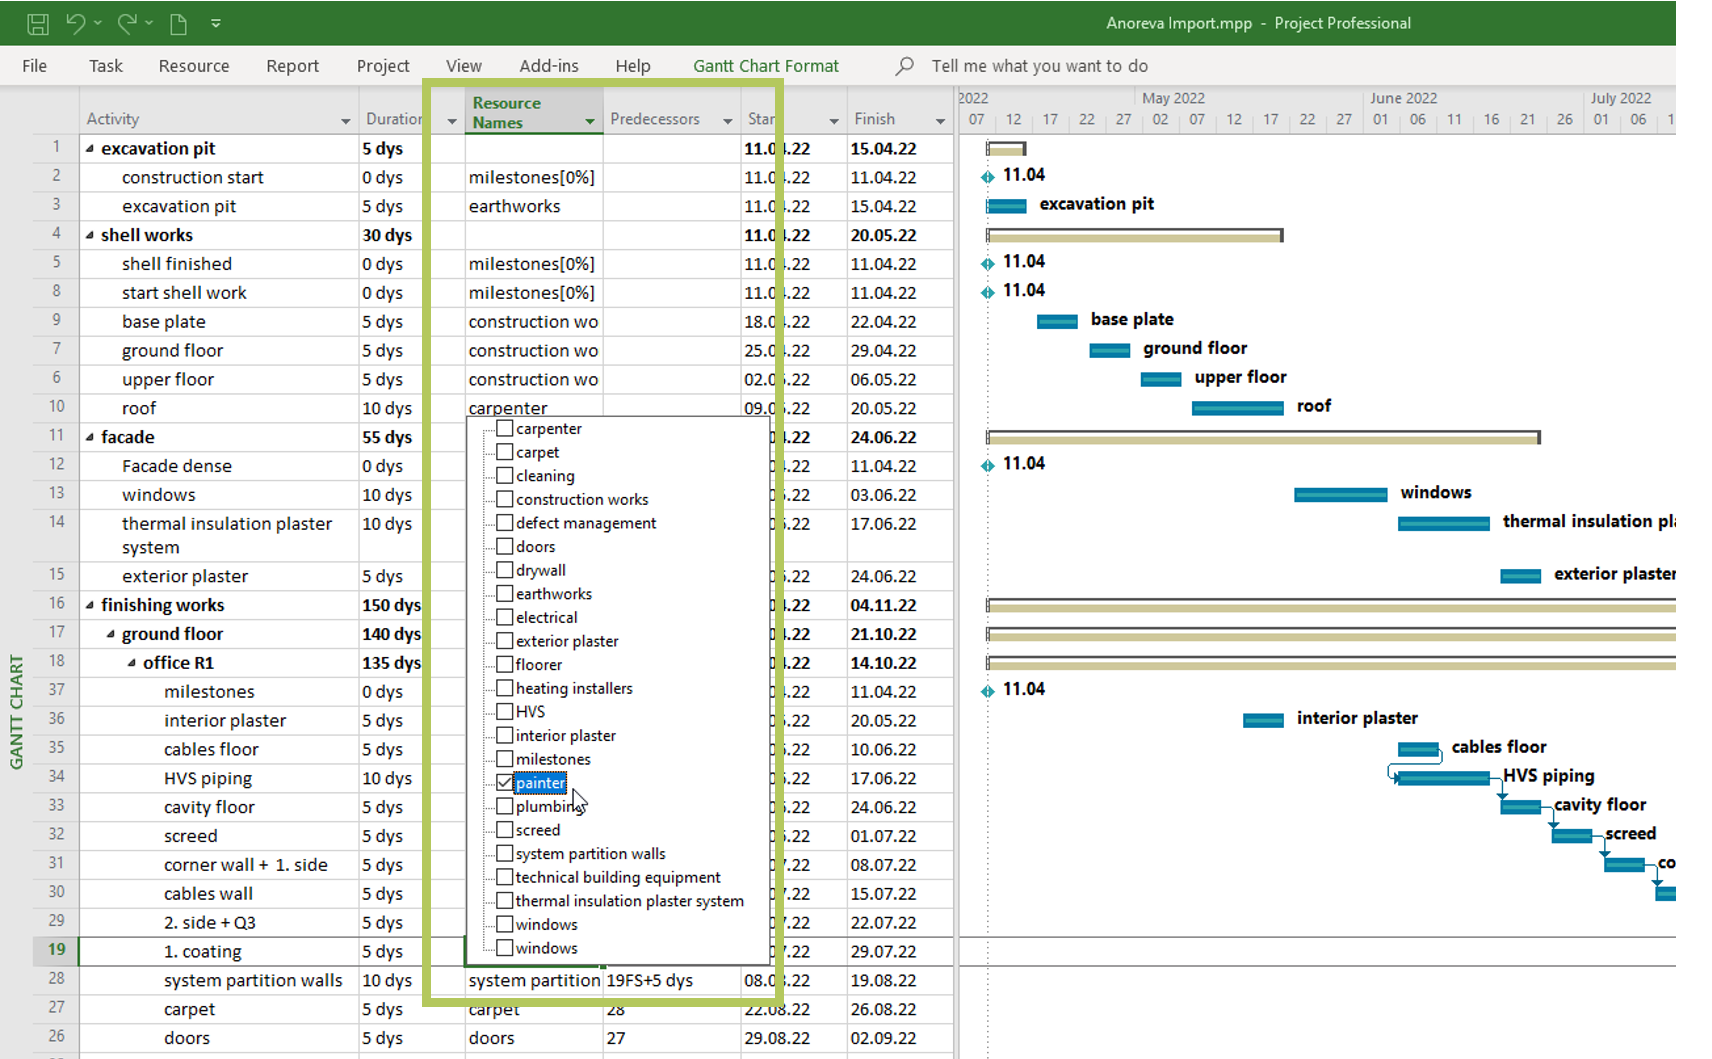
Task: Click the New document icon
Action: pos(178,23)
